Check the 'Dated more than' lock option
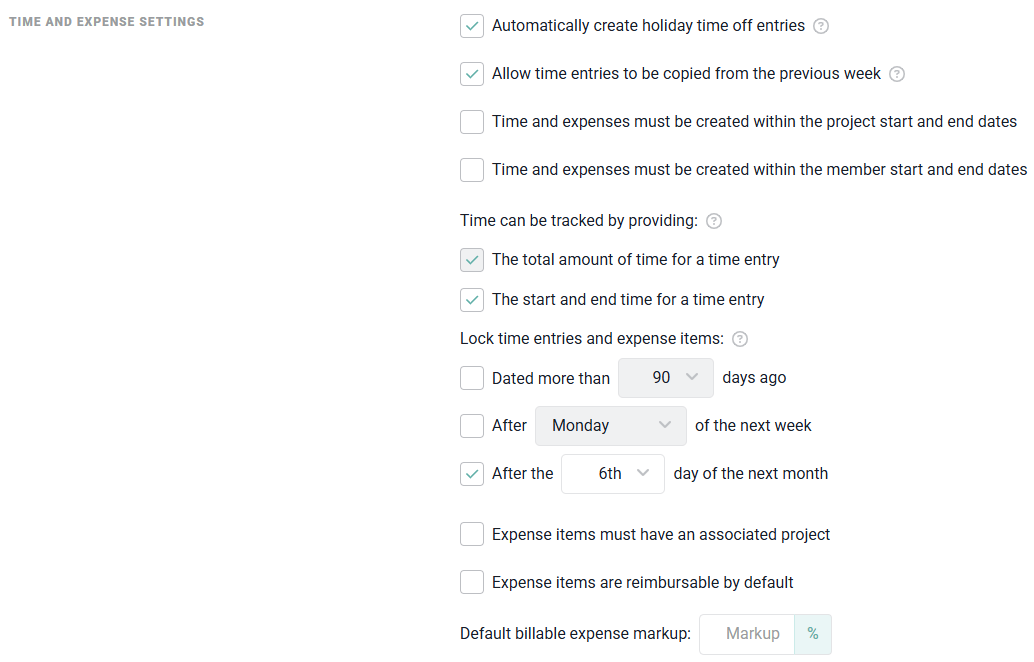The image size is (1034, 662). click(472, 378)
